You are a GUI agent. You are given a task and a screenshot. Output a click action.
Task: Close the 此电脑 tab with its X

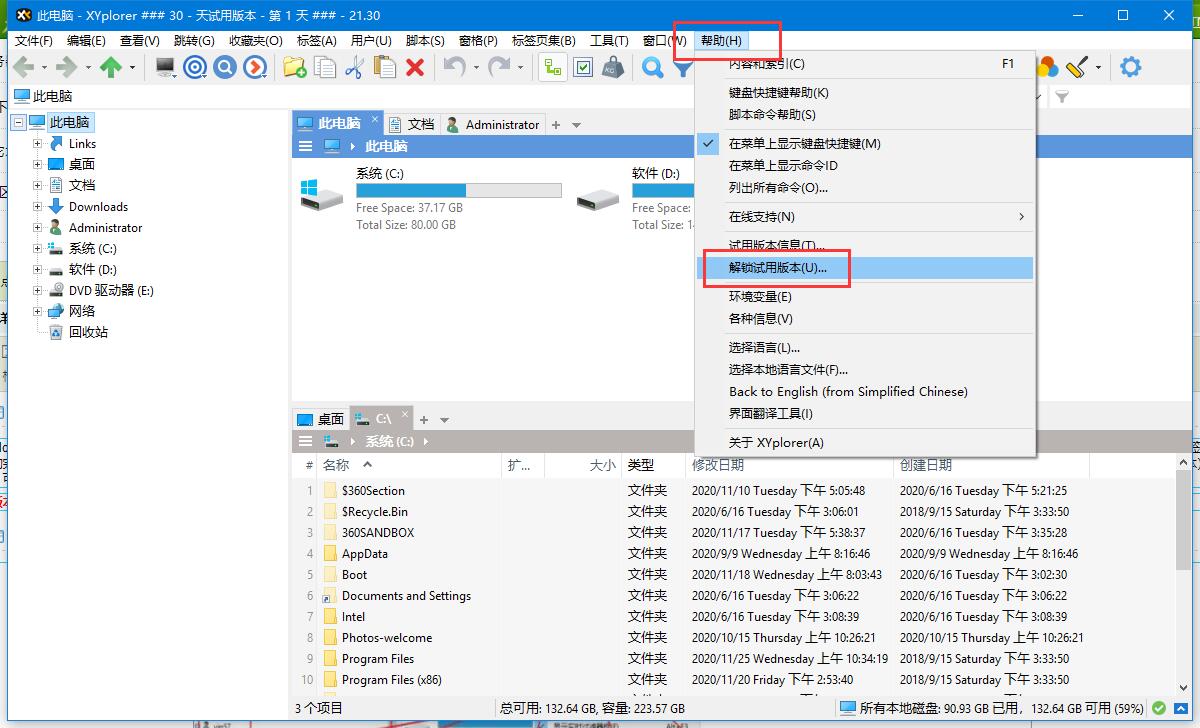[376, 120]
